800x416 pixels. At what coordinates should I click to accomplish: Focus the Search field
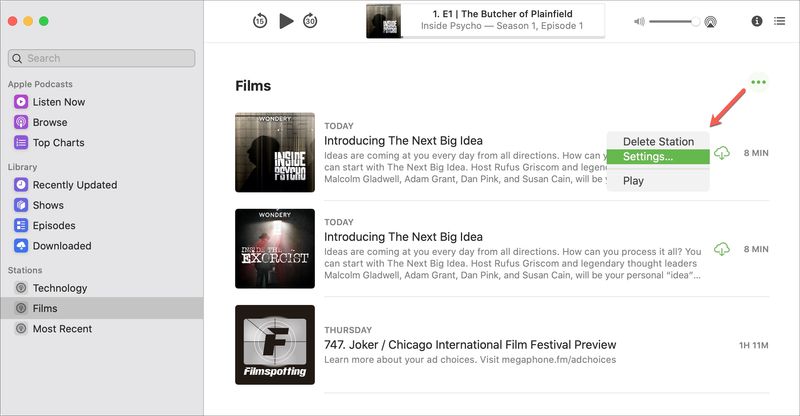102,58
